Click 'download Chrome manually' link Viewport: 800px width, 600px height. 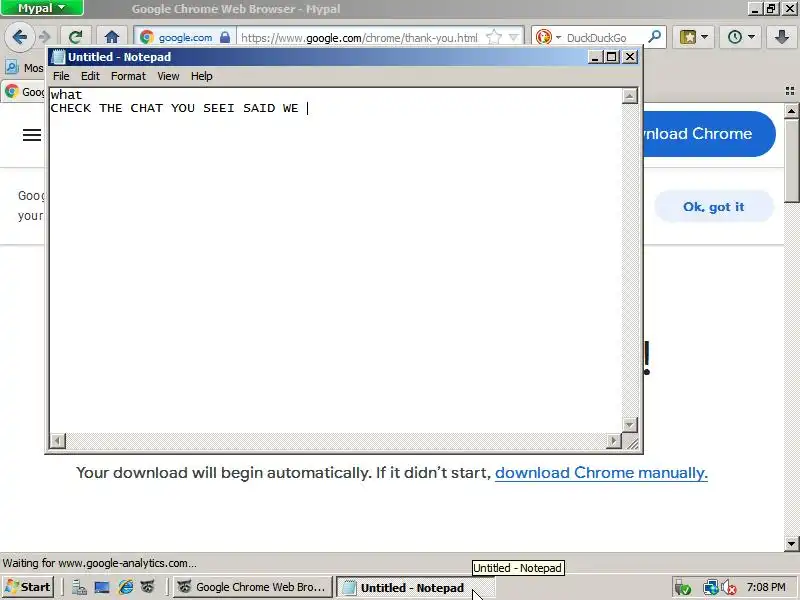pos(601,473)
